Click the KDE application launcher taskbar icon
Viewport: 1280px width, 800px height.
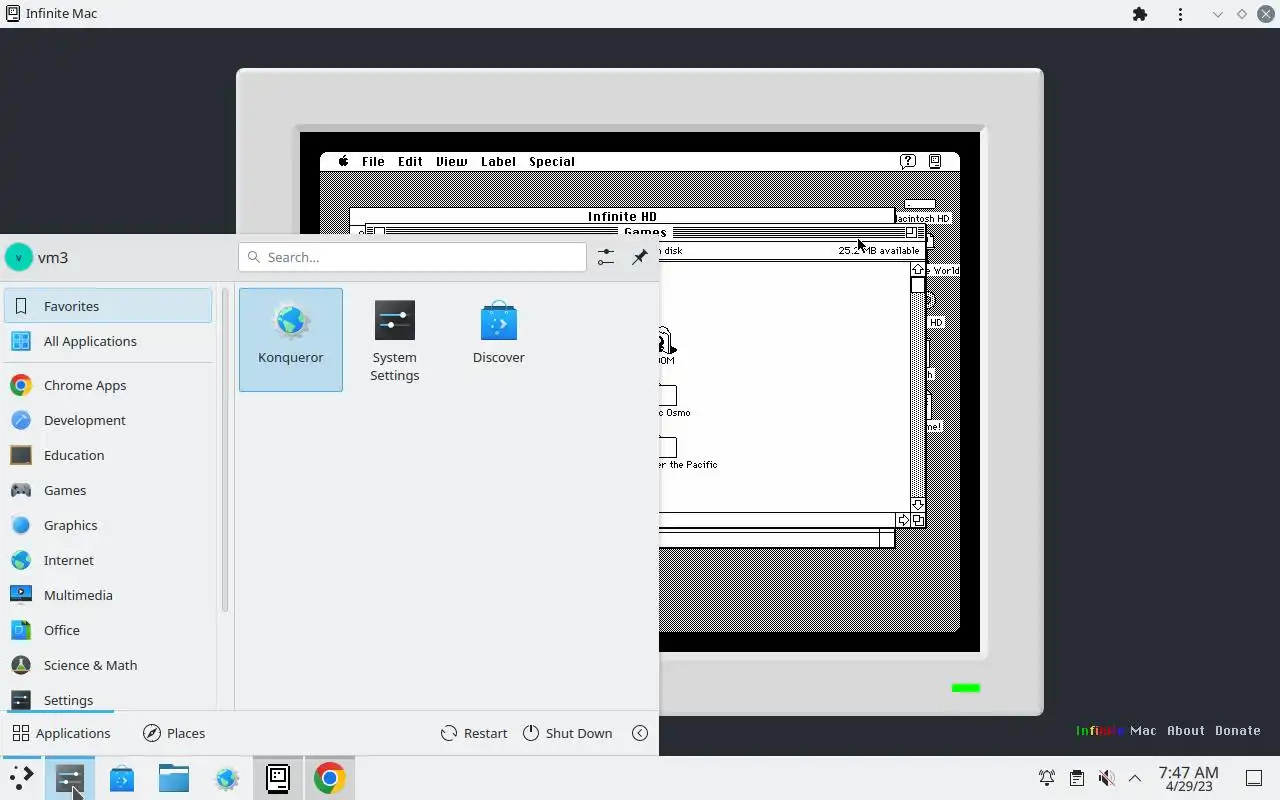[21, 778]
